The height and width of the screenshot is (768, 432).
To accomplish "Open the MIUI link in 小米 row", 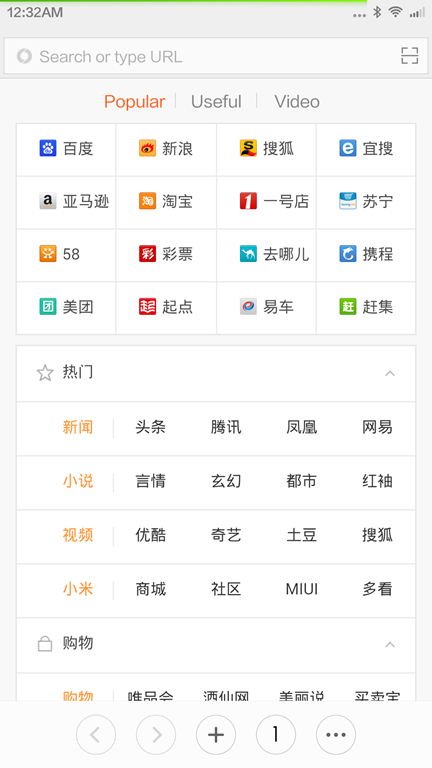I will click(302, 589).
